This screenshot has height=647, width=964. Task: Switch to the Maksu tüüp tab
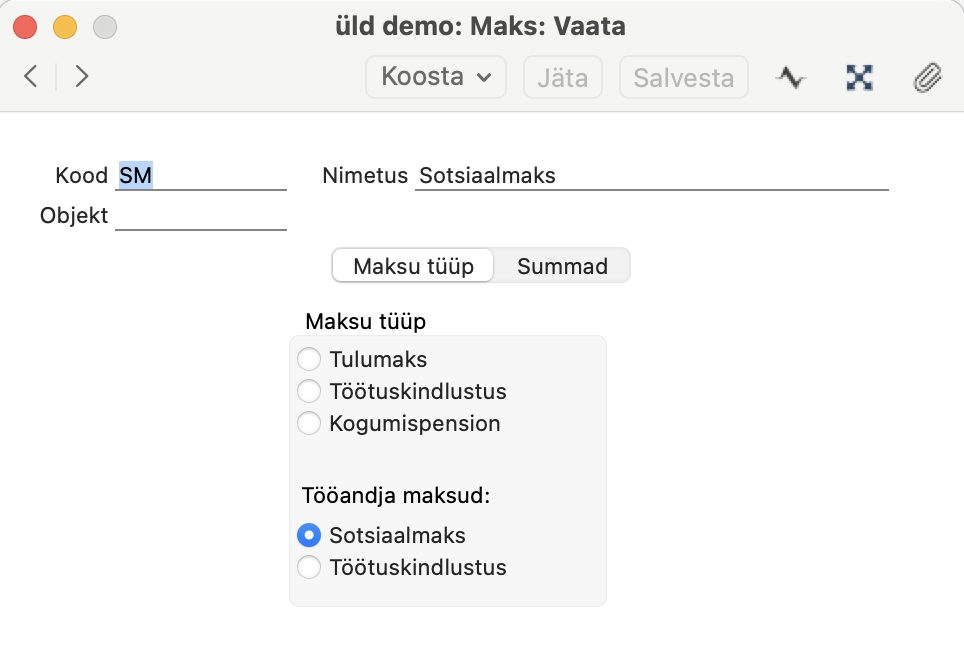[413, 266]
